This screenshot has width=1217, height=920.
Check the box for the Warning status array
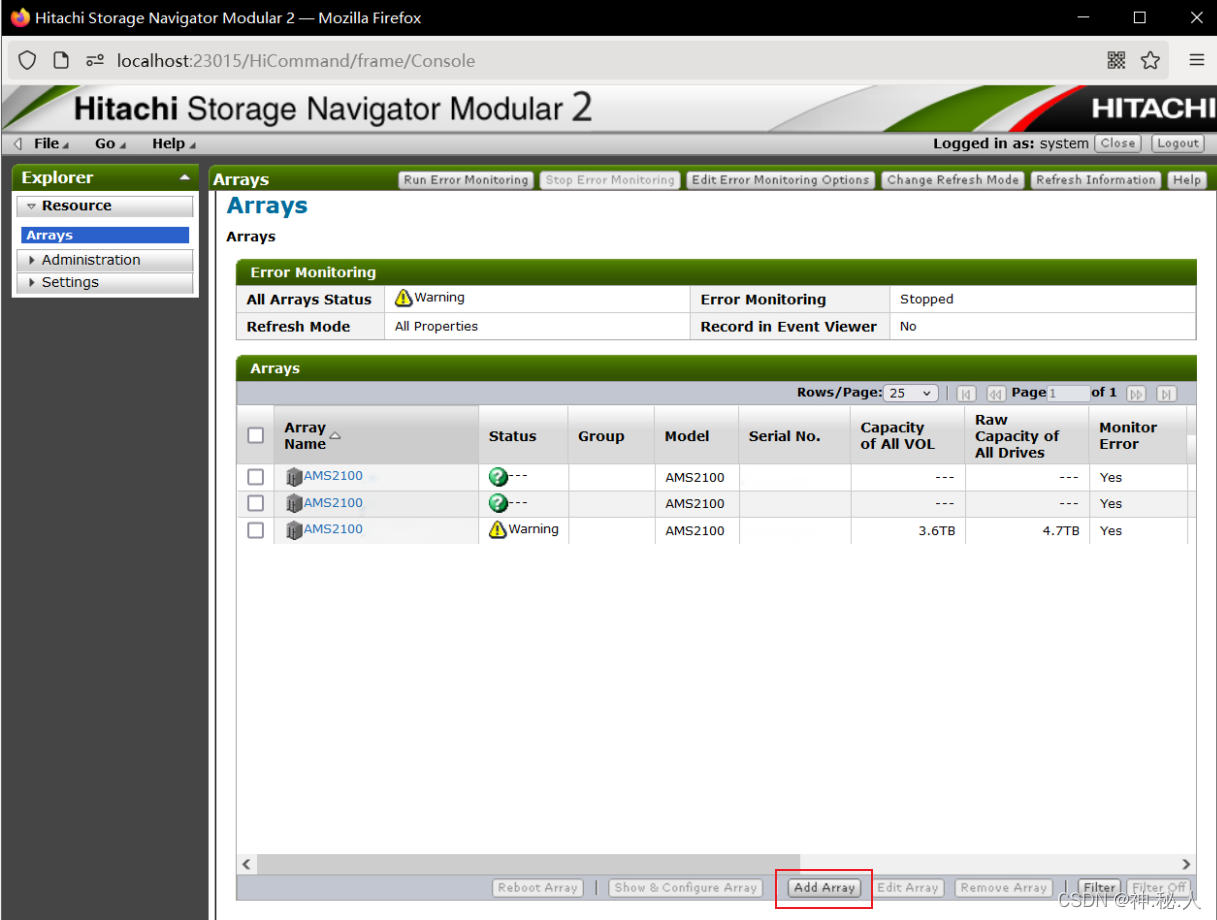tap(256, 530)
